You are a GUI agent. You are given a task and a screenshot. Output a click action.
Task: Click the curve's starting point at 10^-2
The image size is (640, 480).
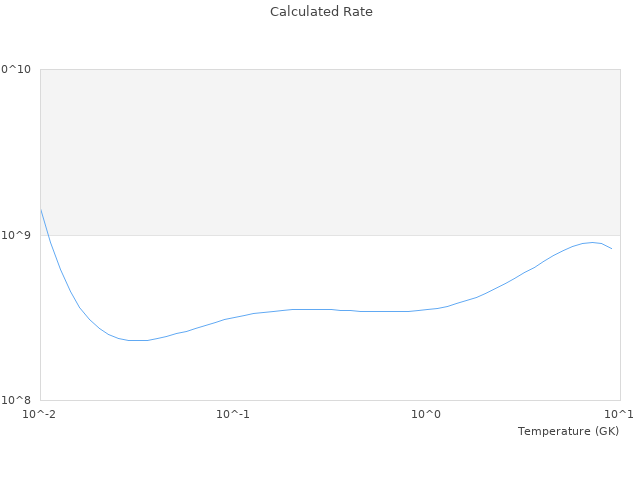41,210
